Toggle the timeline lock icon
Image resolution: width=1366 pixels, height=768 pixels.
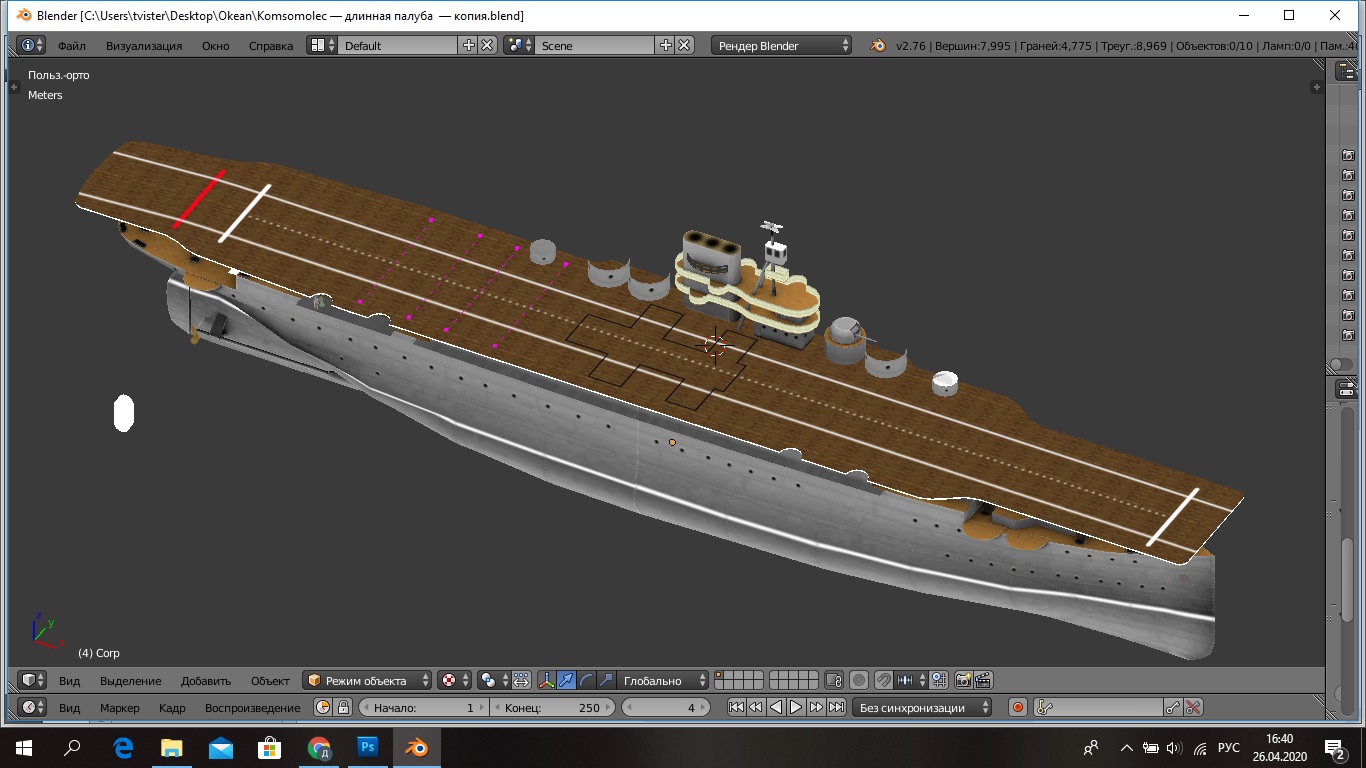[x=343, y=707]
